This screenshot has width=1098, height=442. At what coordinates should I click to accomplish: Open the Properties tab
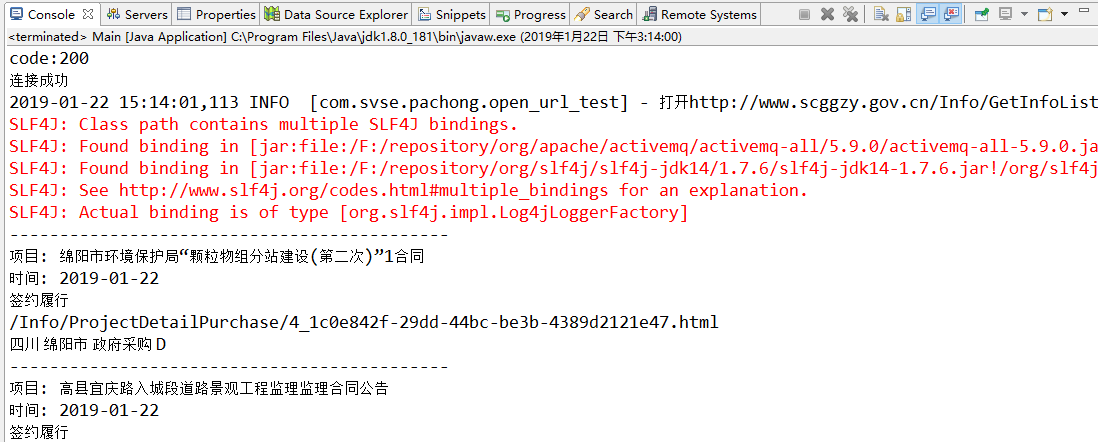(216, 14)
